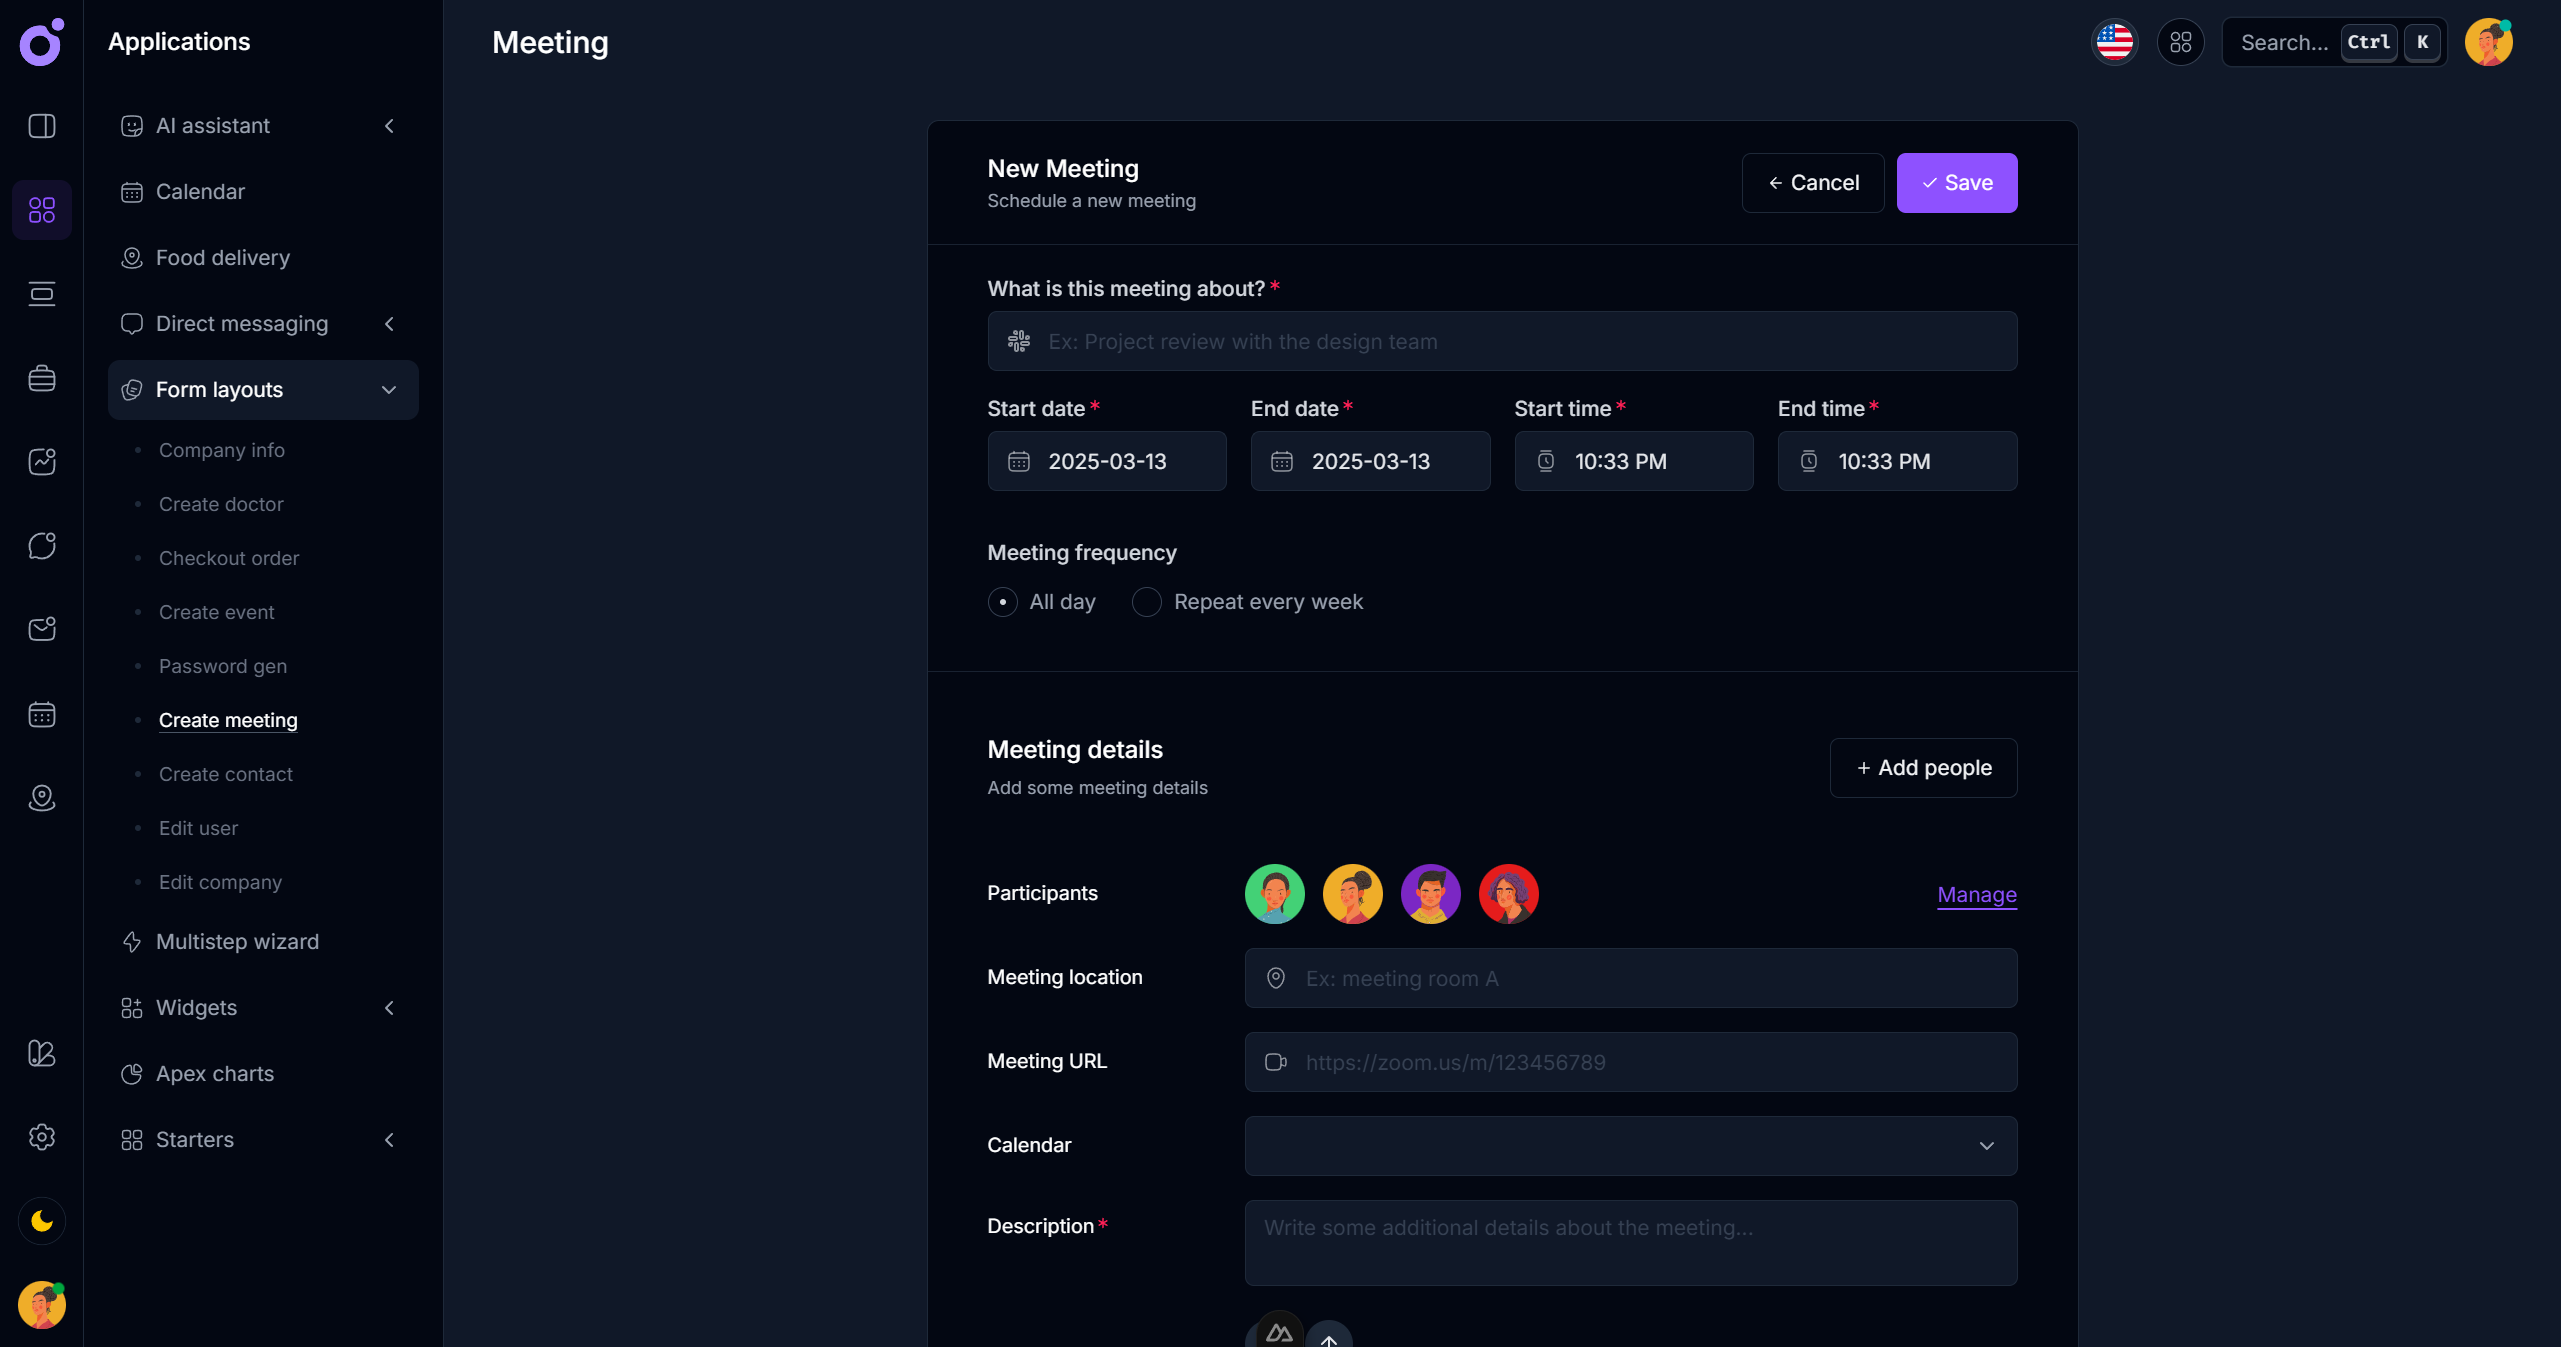Screen dimensions: 2561x1347
Task: Click the briefcase icon in left rail
Action: (x=41, y=378)
